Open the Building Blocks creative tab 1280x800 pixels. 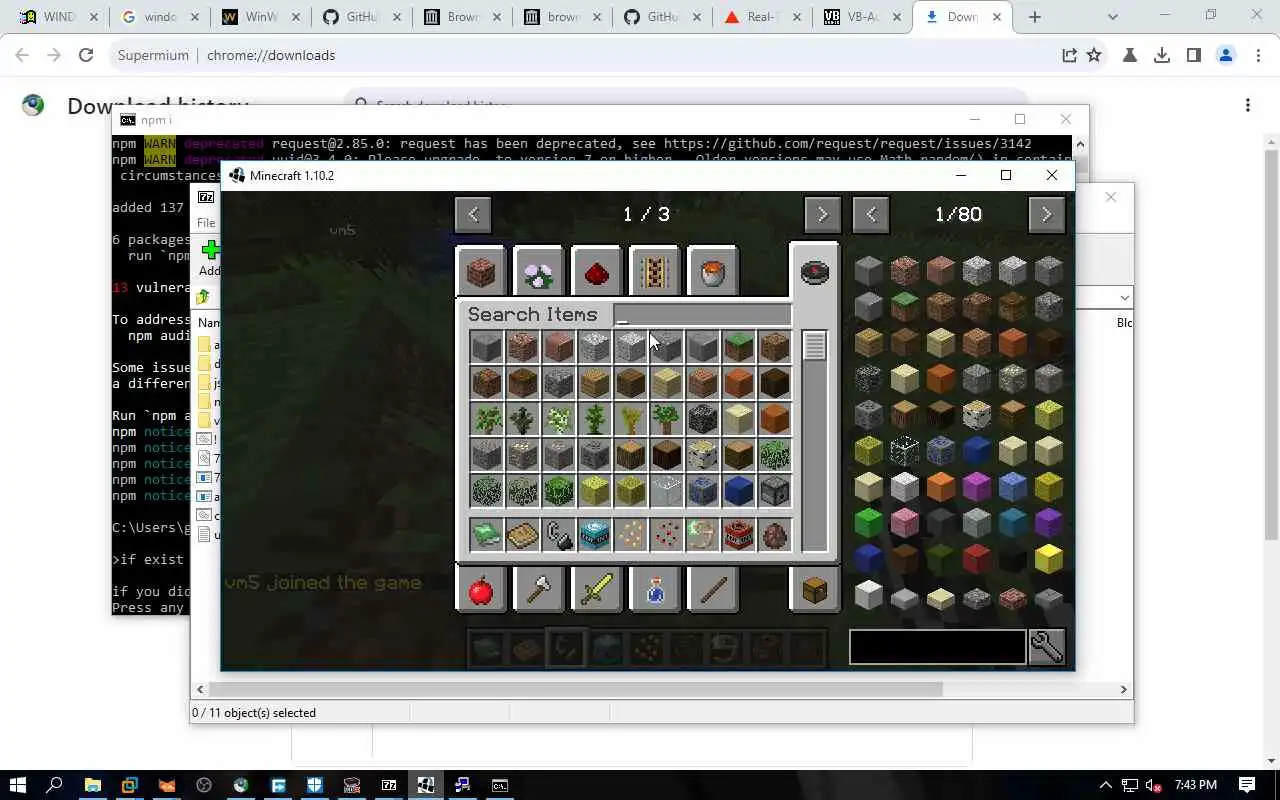tap(481, 271)
